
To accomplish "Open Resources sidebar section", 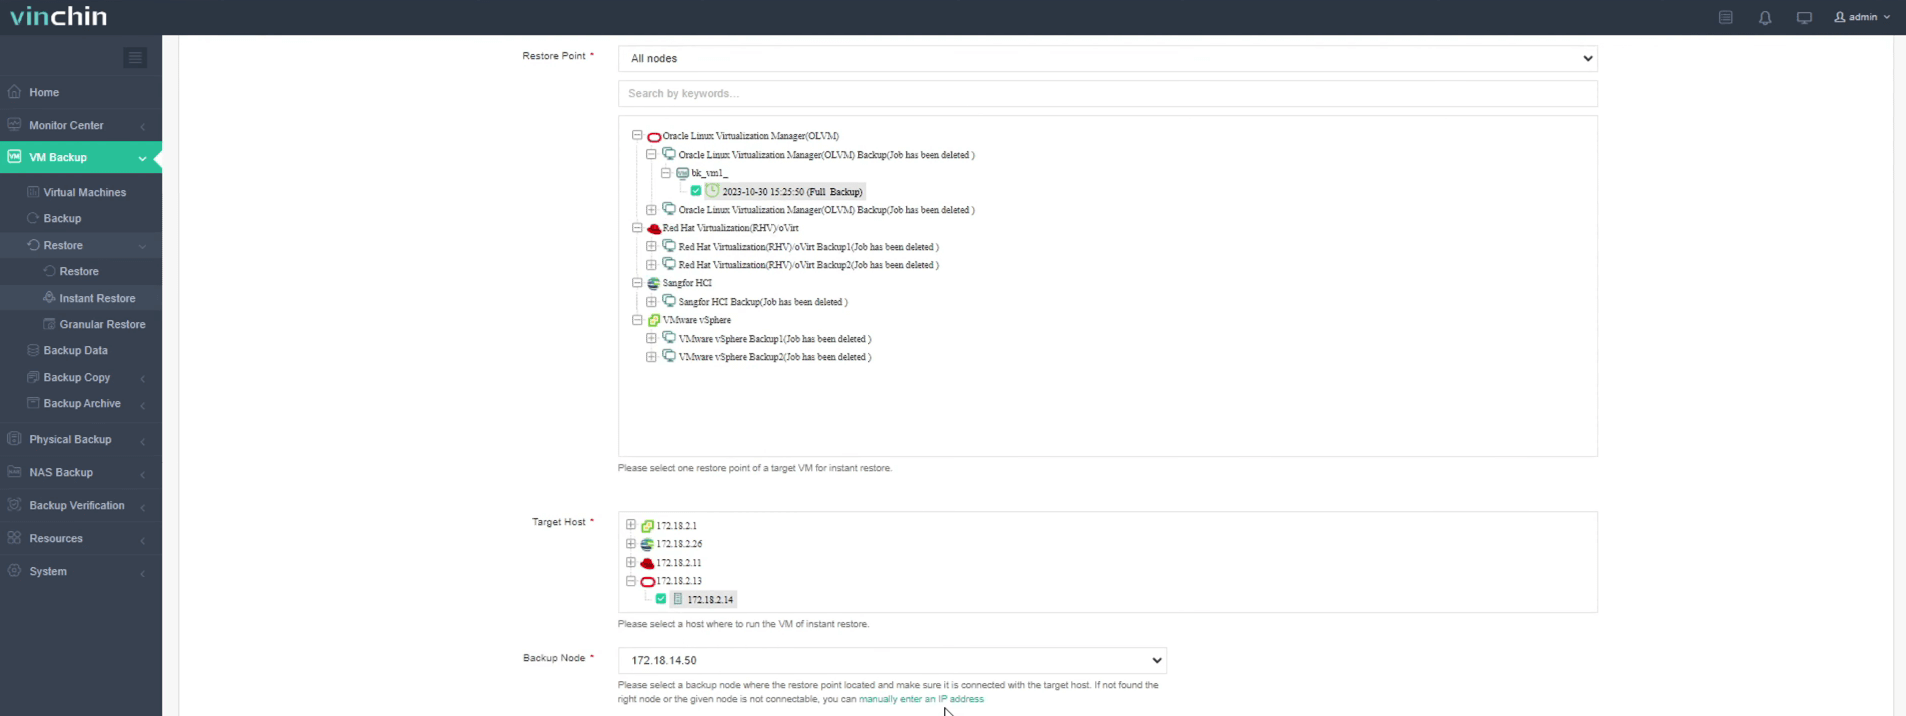I will (x=81, y=538).
